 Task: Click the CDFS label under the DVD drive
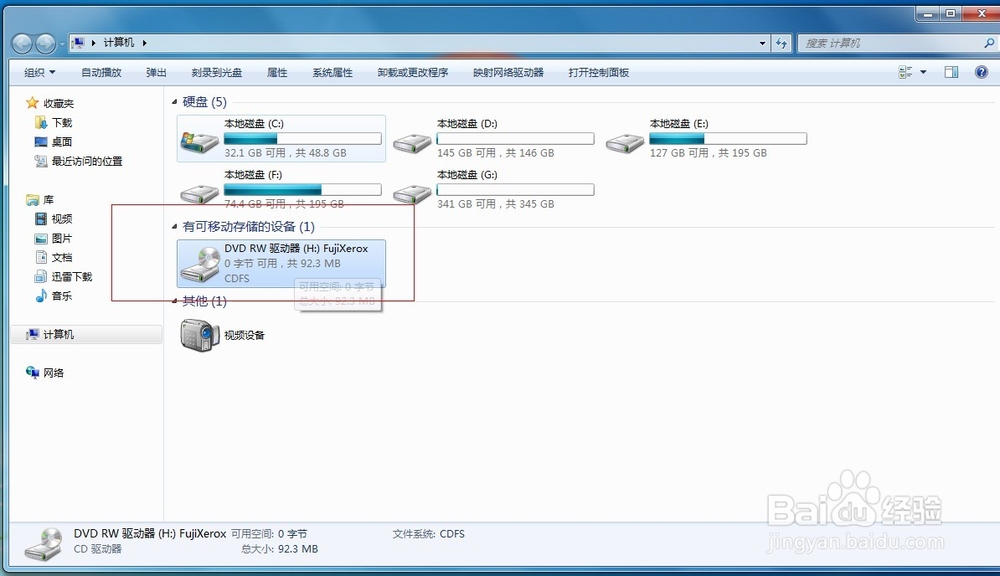(x=237, y=278)
